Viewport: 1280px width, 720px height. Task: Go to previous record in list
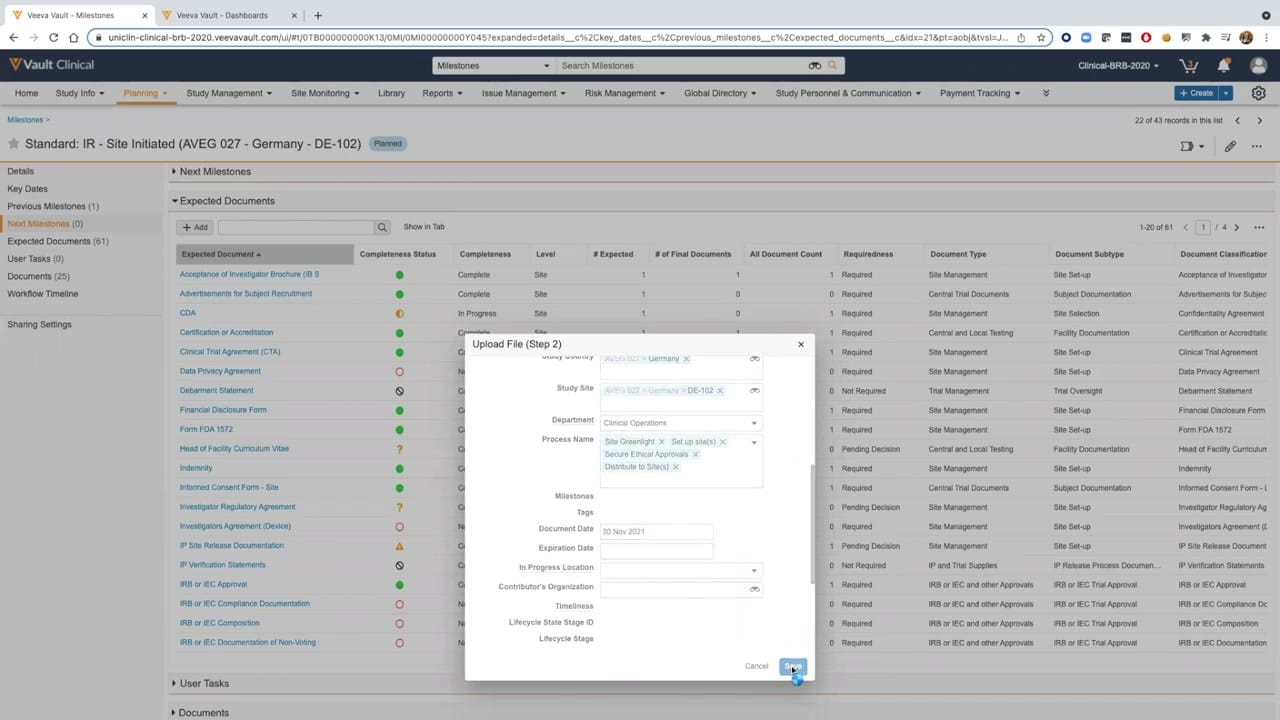[x=1237, y=120]
